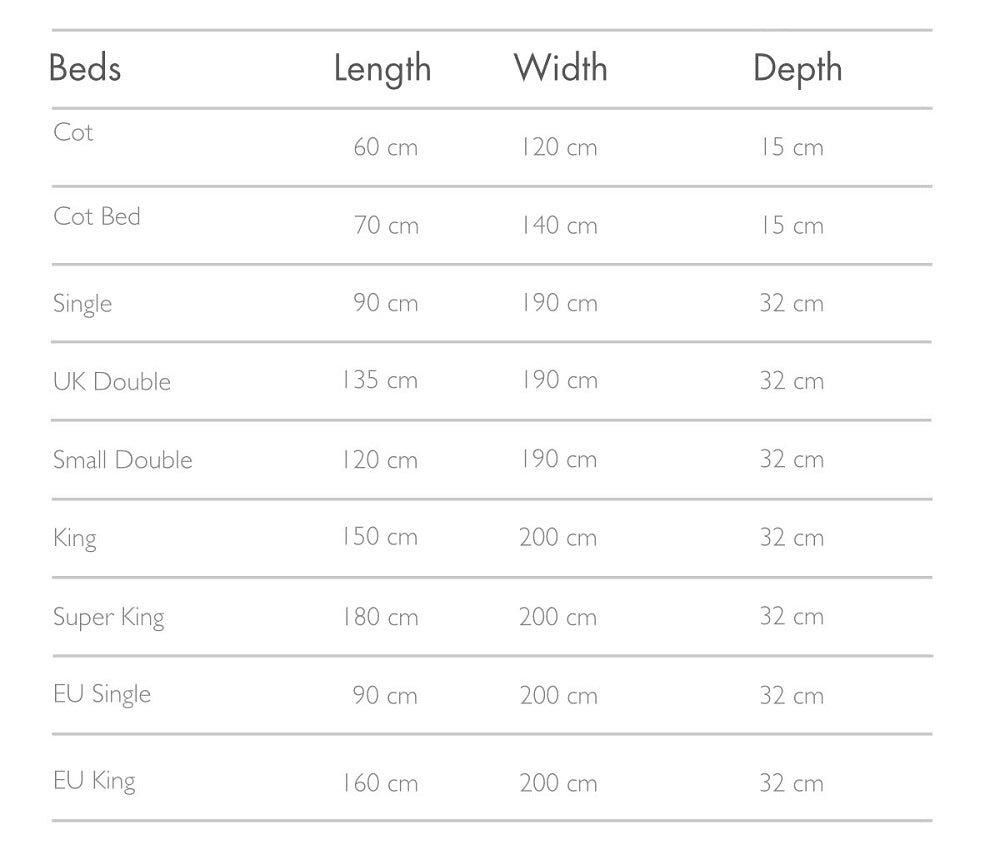Select the Cot row label
The height and width of the screenshot is (864, 1000).
point(73,132)
